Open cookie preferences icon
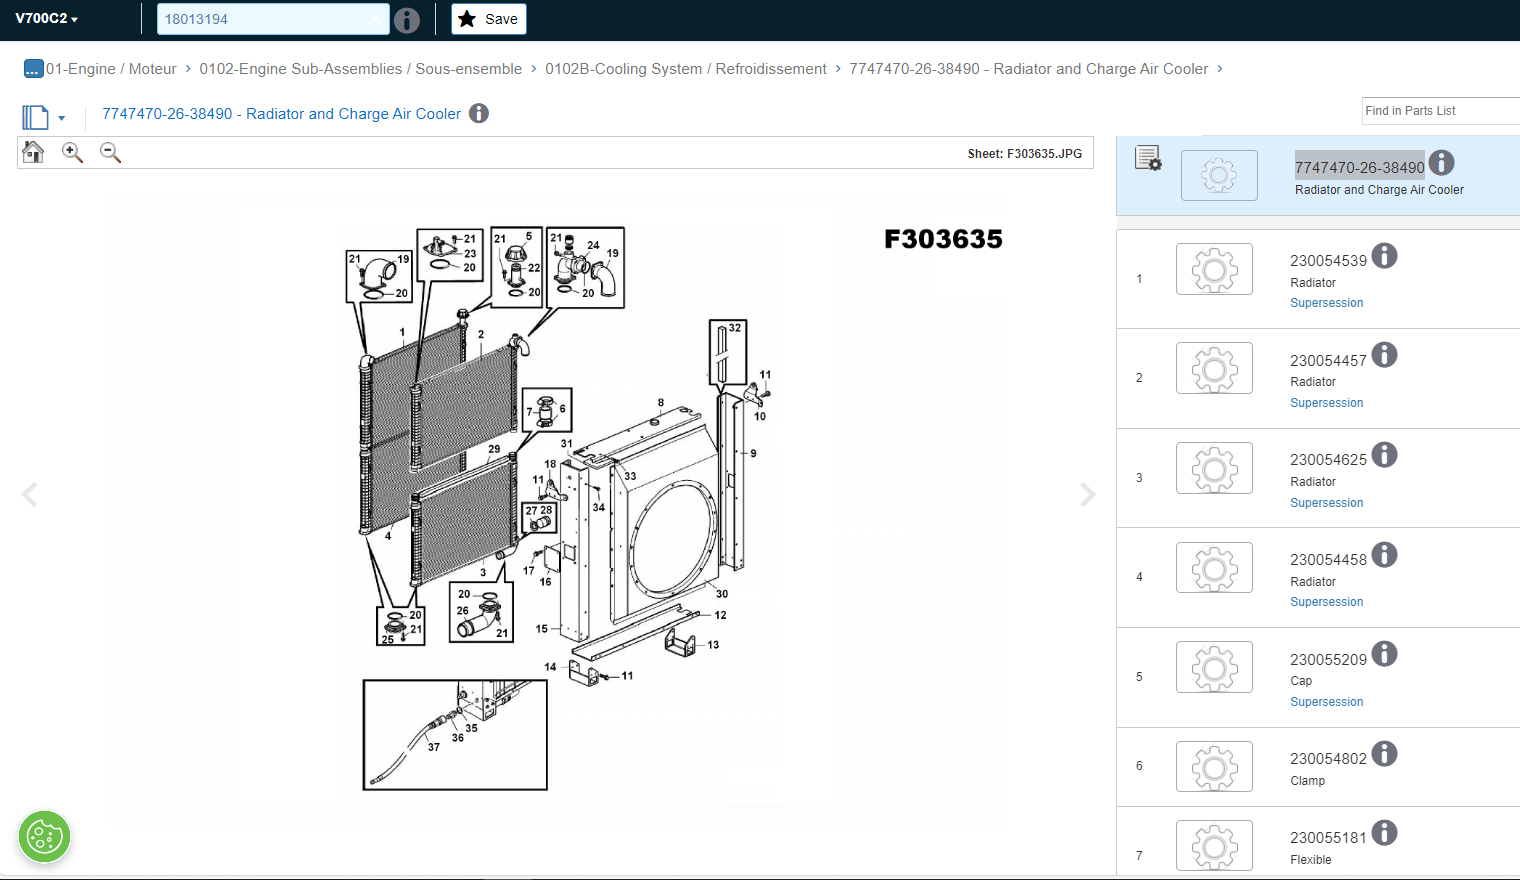 click(x=44, y=836)
